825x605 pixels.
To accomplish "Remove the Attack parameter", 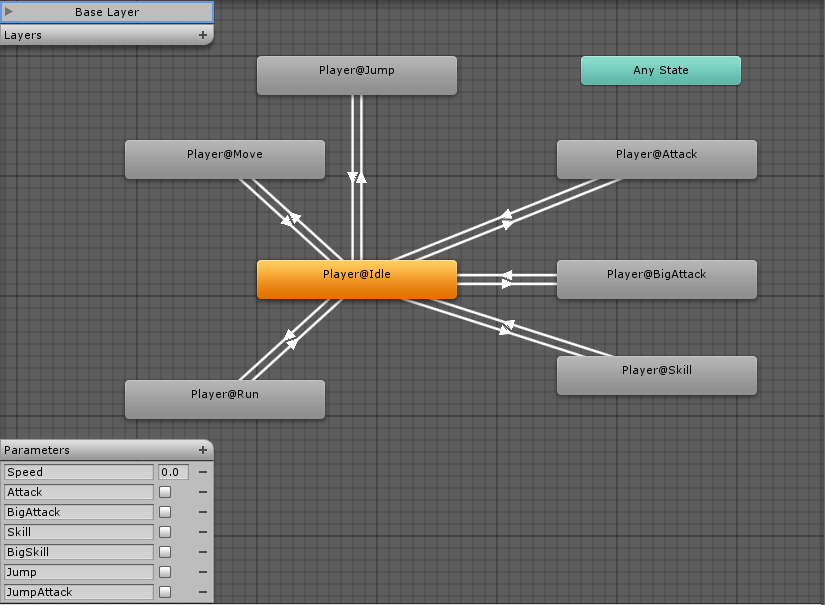I will [x=203, y=492].
